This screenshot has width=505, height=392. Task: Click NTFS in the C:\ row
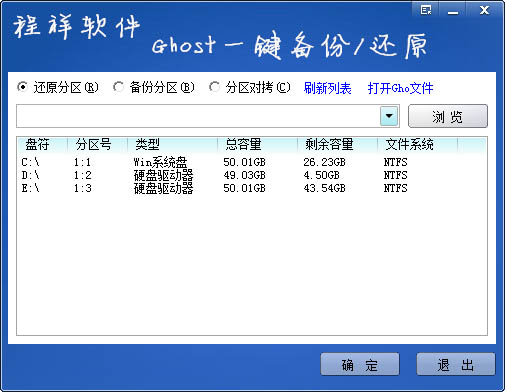pos(395,162)
